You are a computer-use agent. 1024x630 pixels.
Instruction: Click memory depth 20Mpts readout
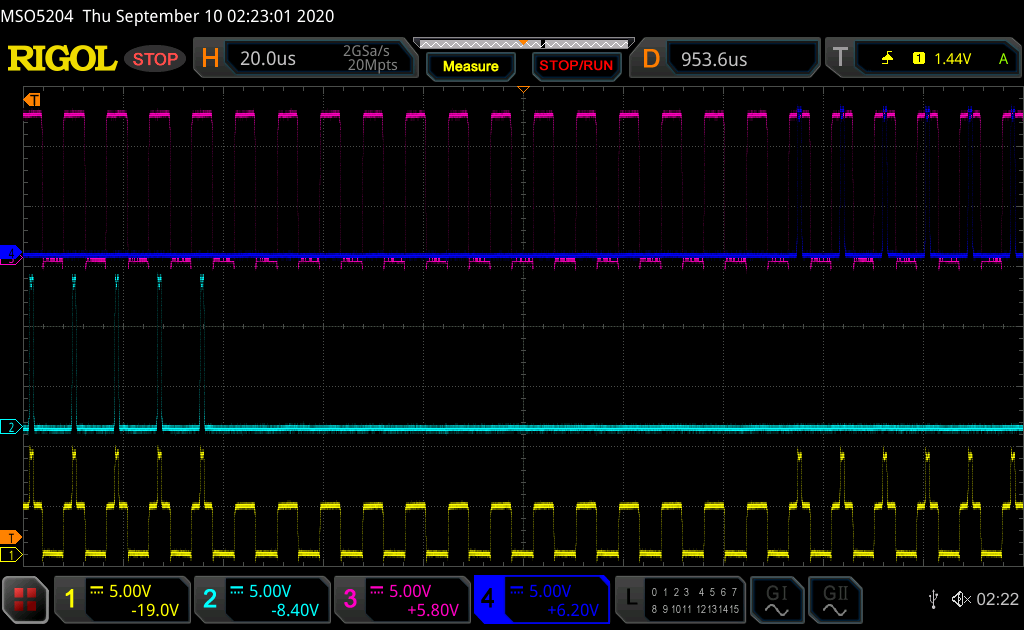click(x=372, y=65)
